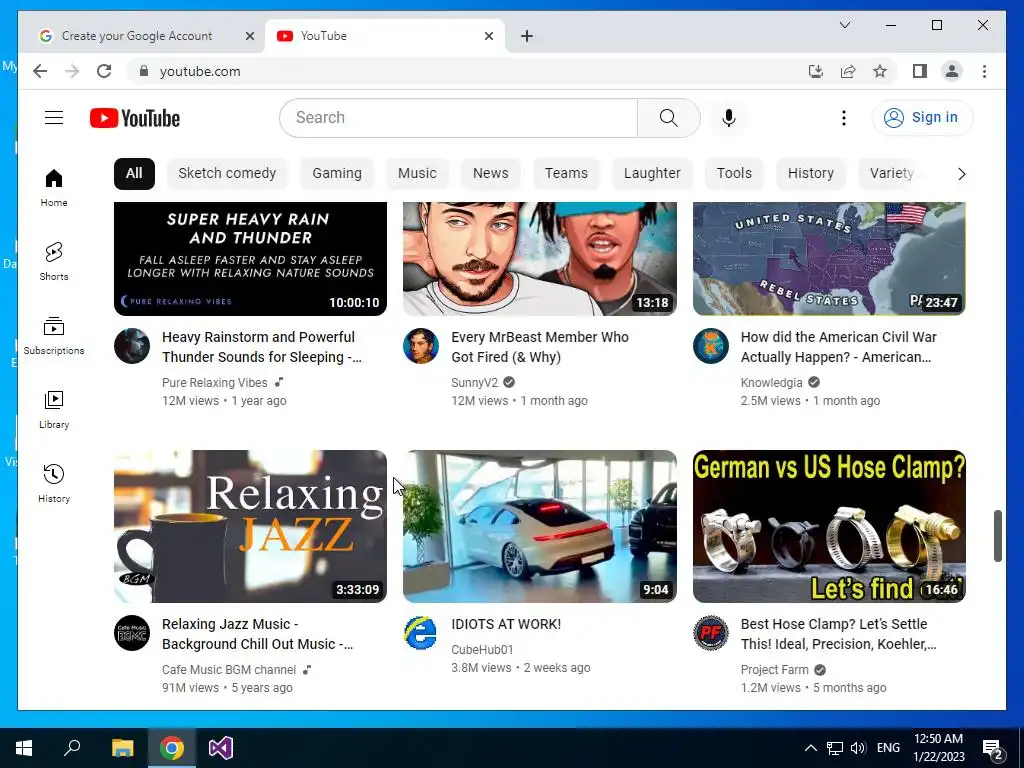This screenshot has height=768, width=1024.
Task: Open German vs US Hose Clamp thumbnail
Action: (x=829, y=526)
